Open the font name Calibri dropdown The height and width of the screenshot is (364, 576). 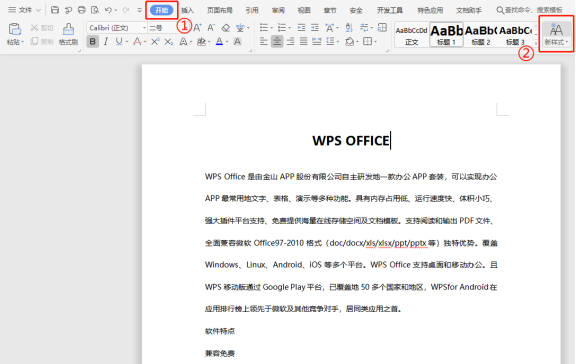click(144, 28)
